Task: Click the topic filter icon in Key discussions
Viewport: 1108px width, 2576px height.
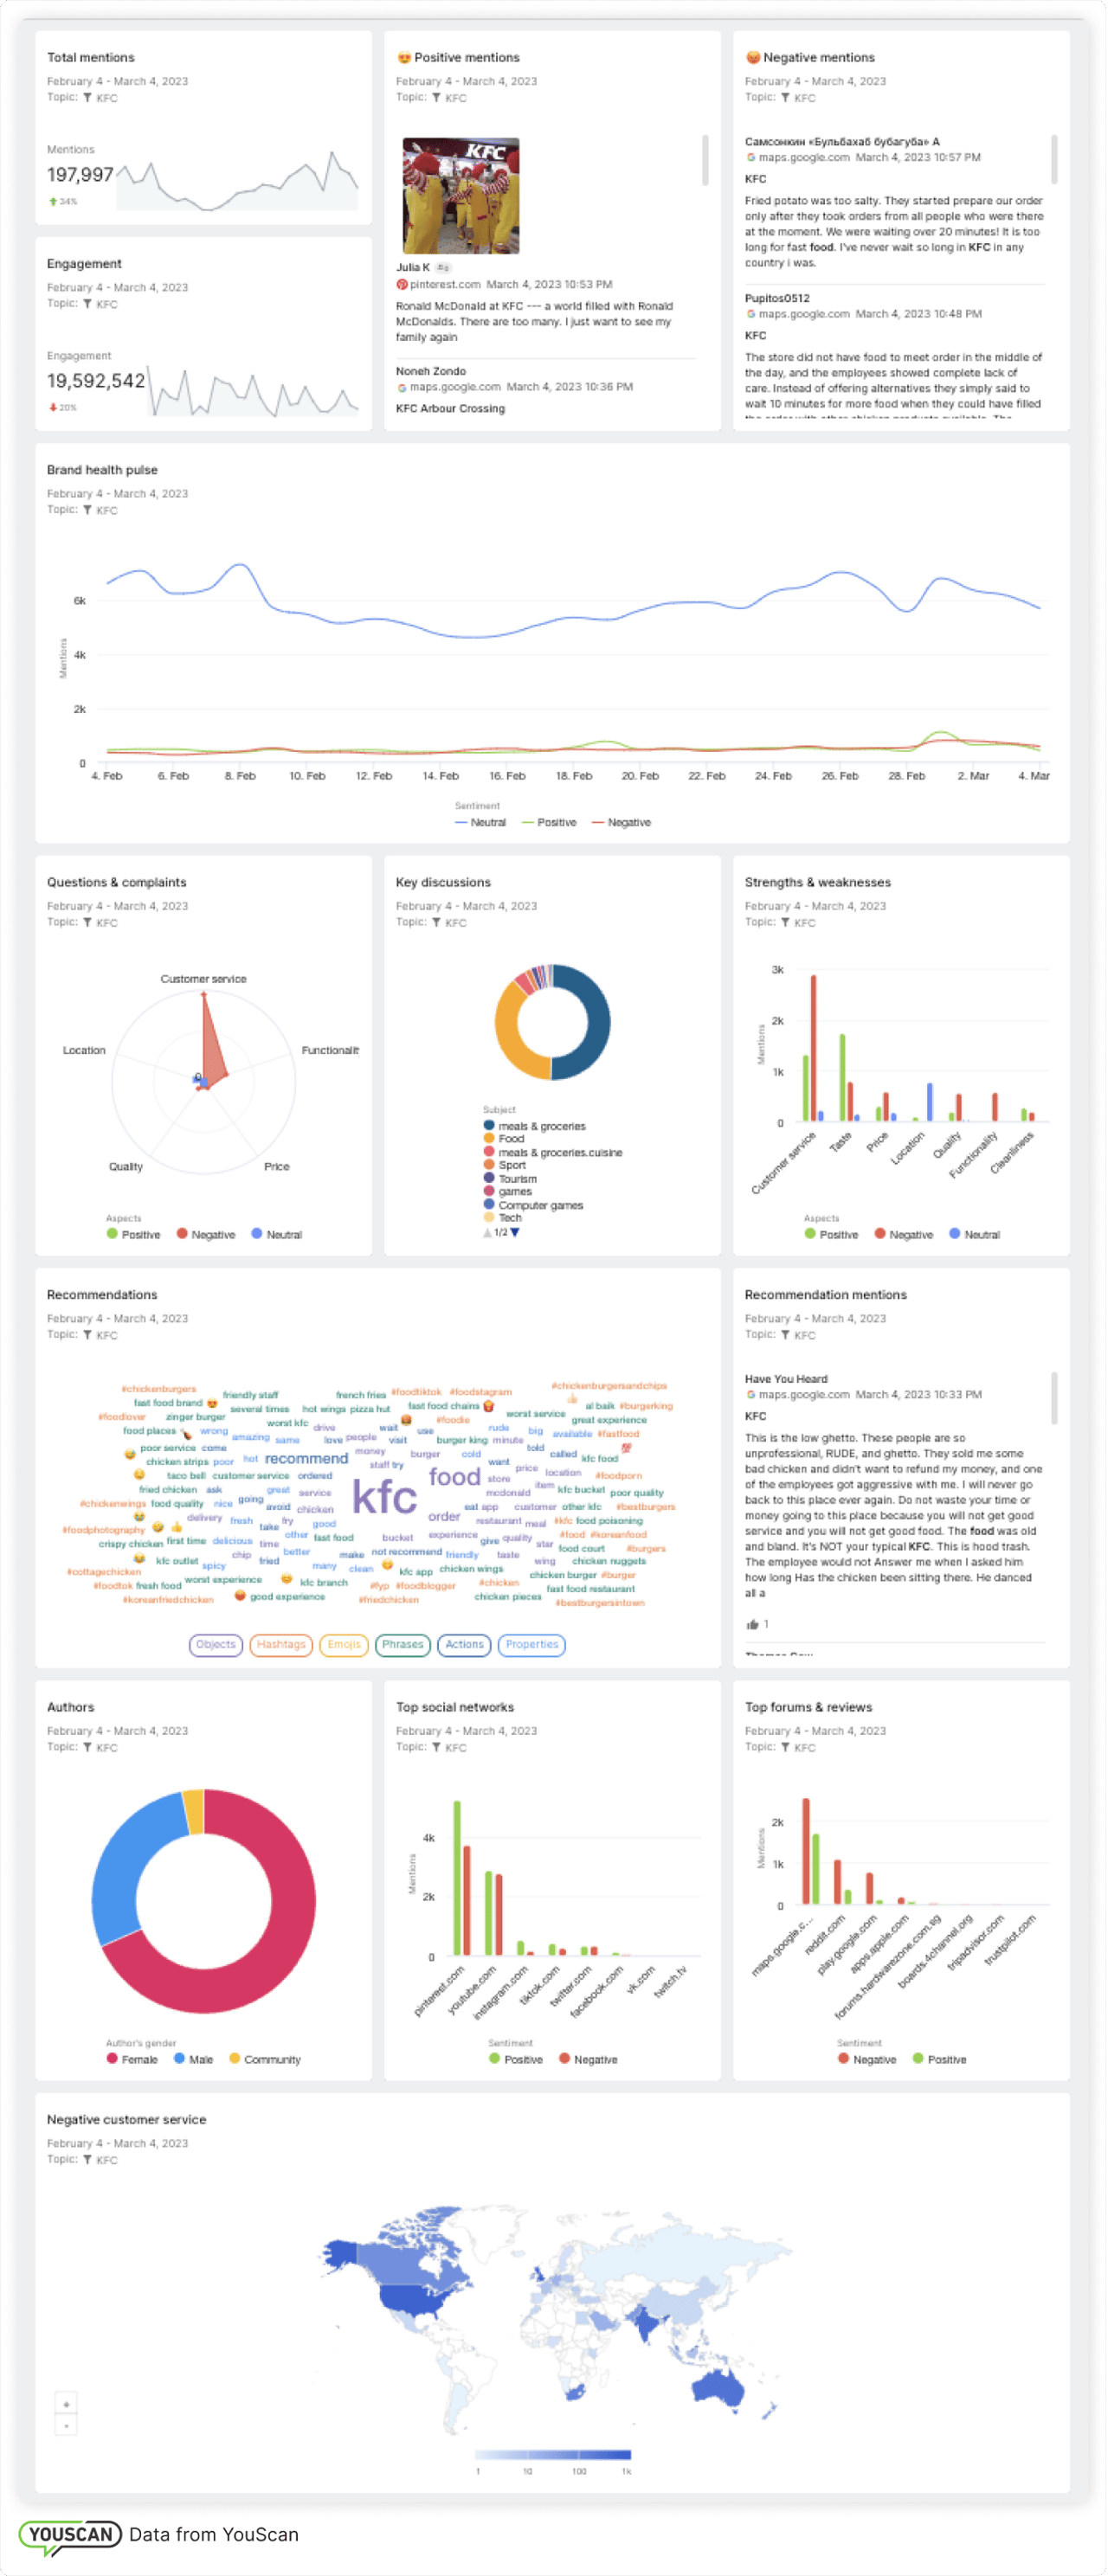Action: click(x=436, y=923)
